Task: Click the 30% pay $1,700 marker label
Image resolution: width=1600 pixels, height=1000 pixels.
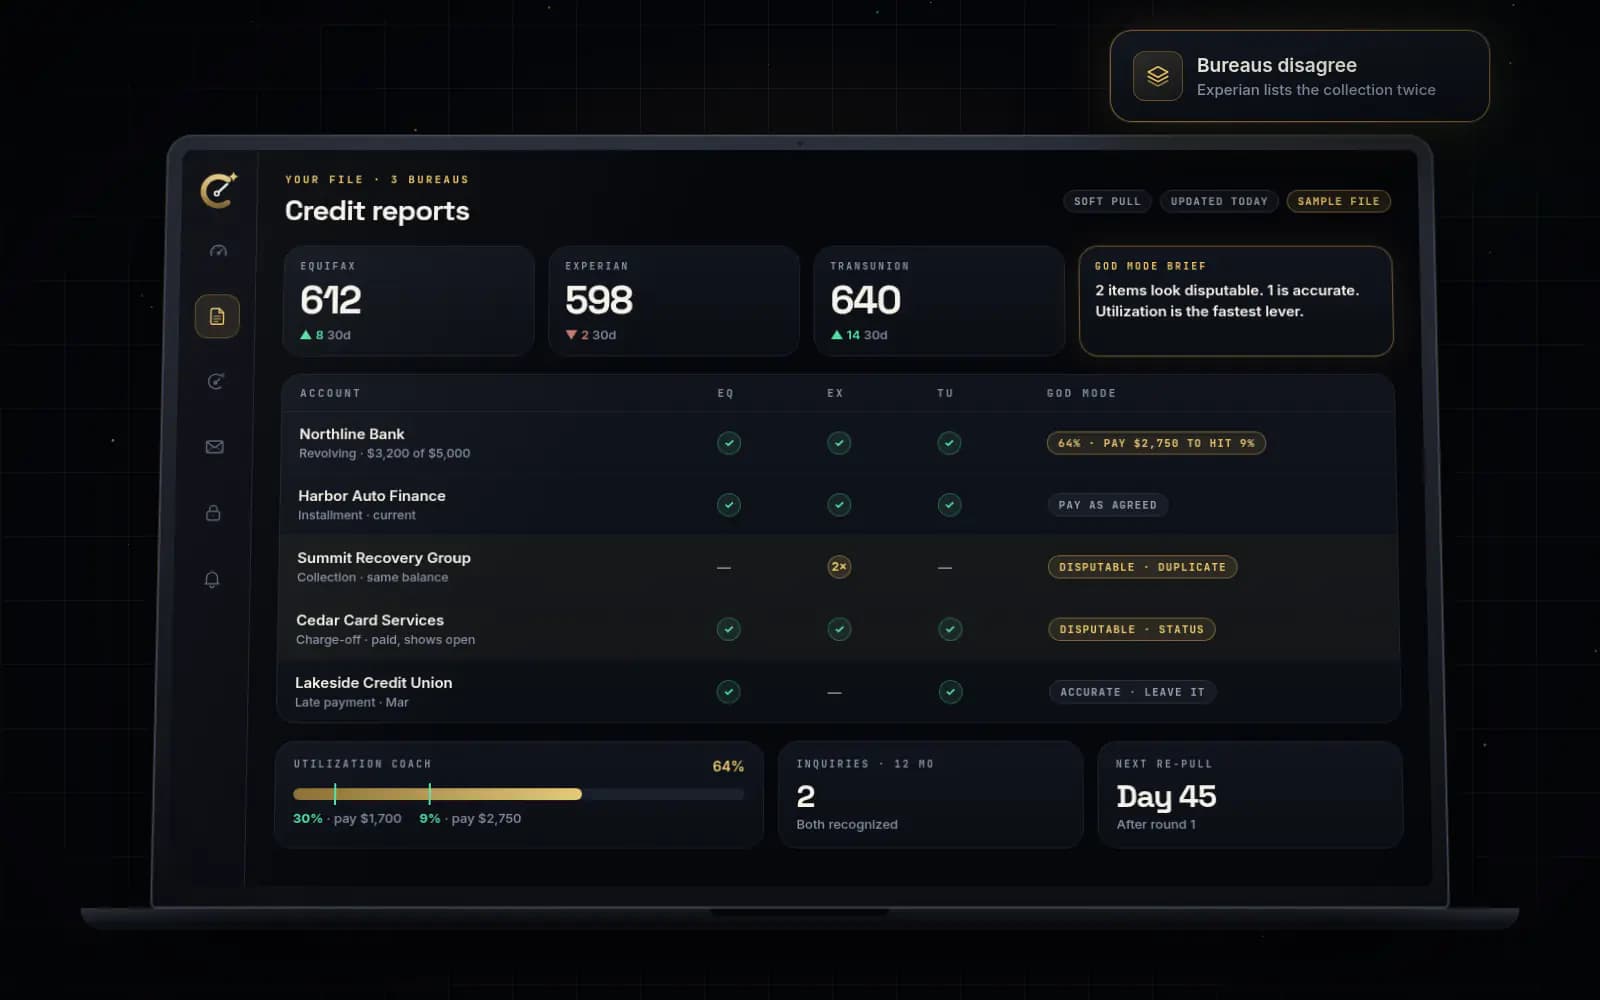Action: 347,818
